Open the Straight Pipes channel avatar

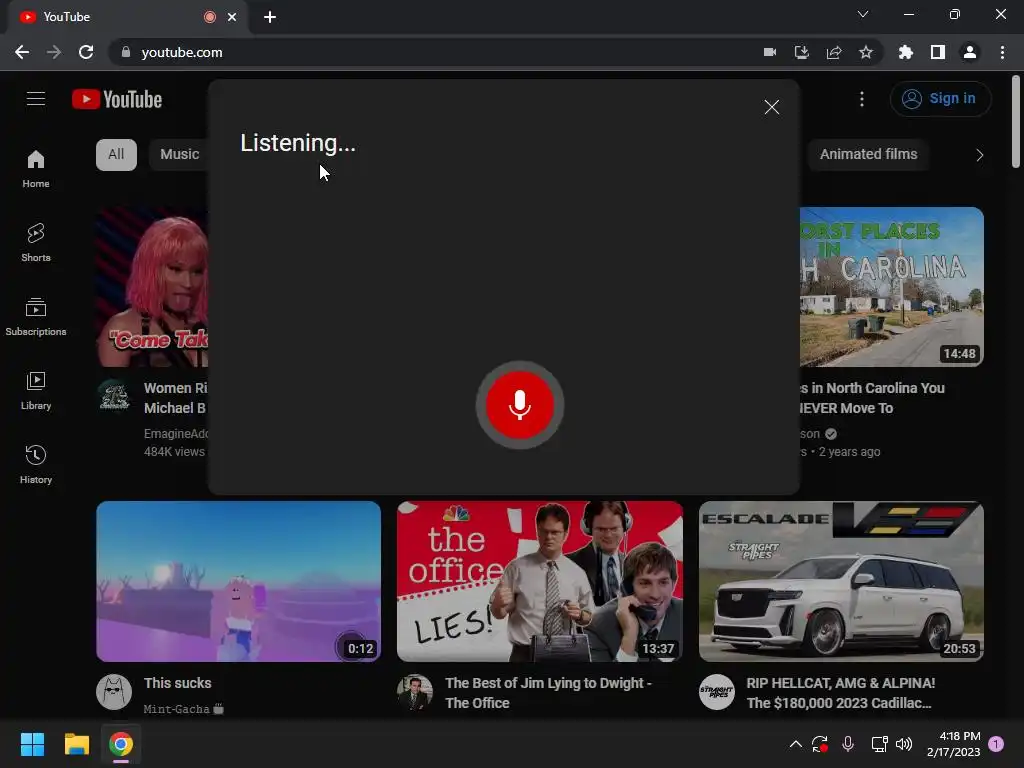717,692
